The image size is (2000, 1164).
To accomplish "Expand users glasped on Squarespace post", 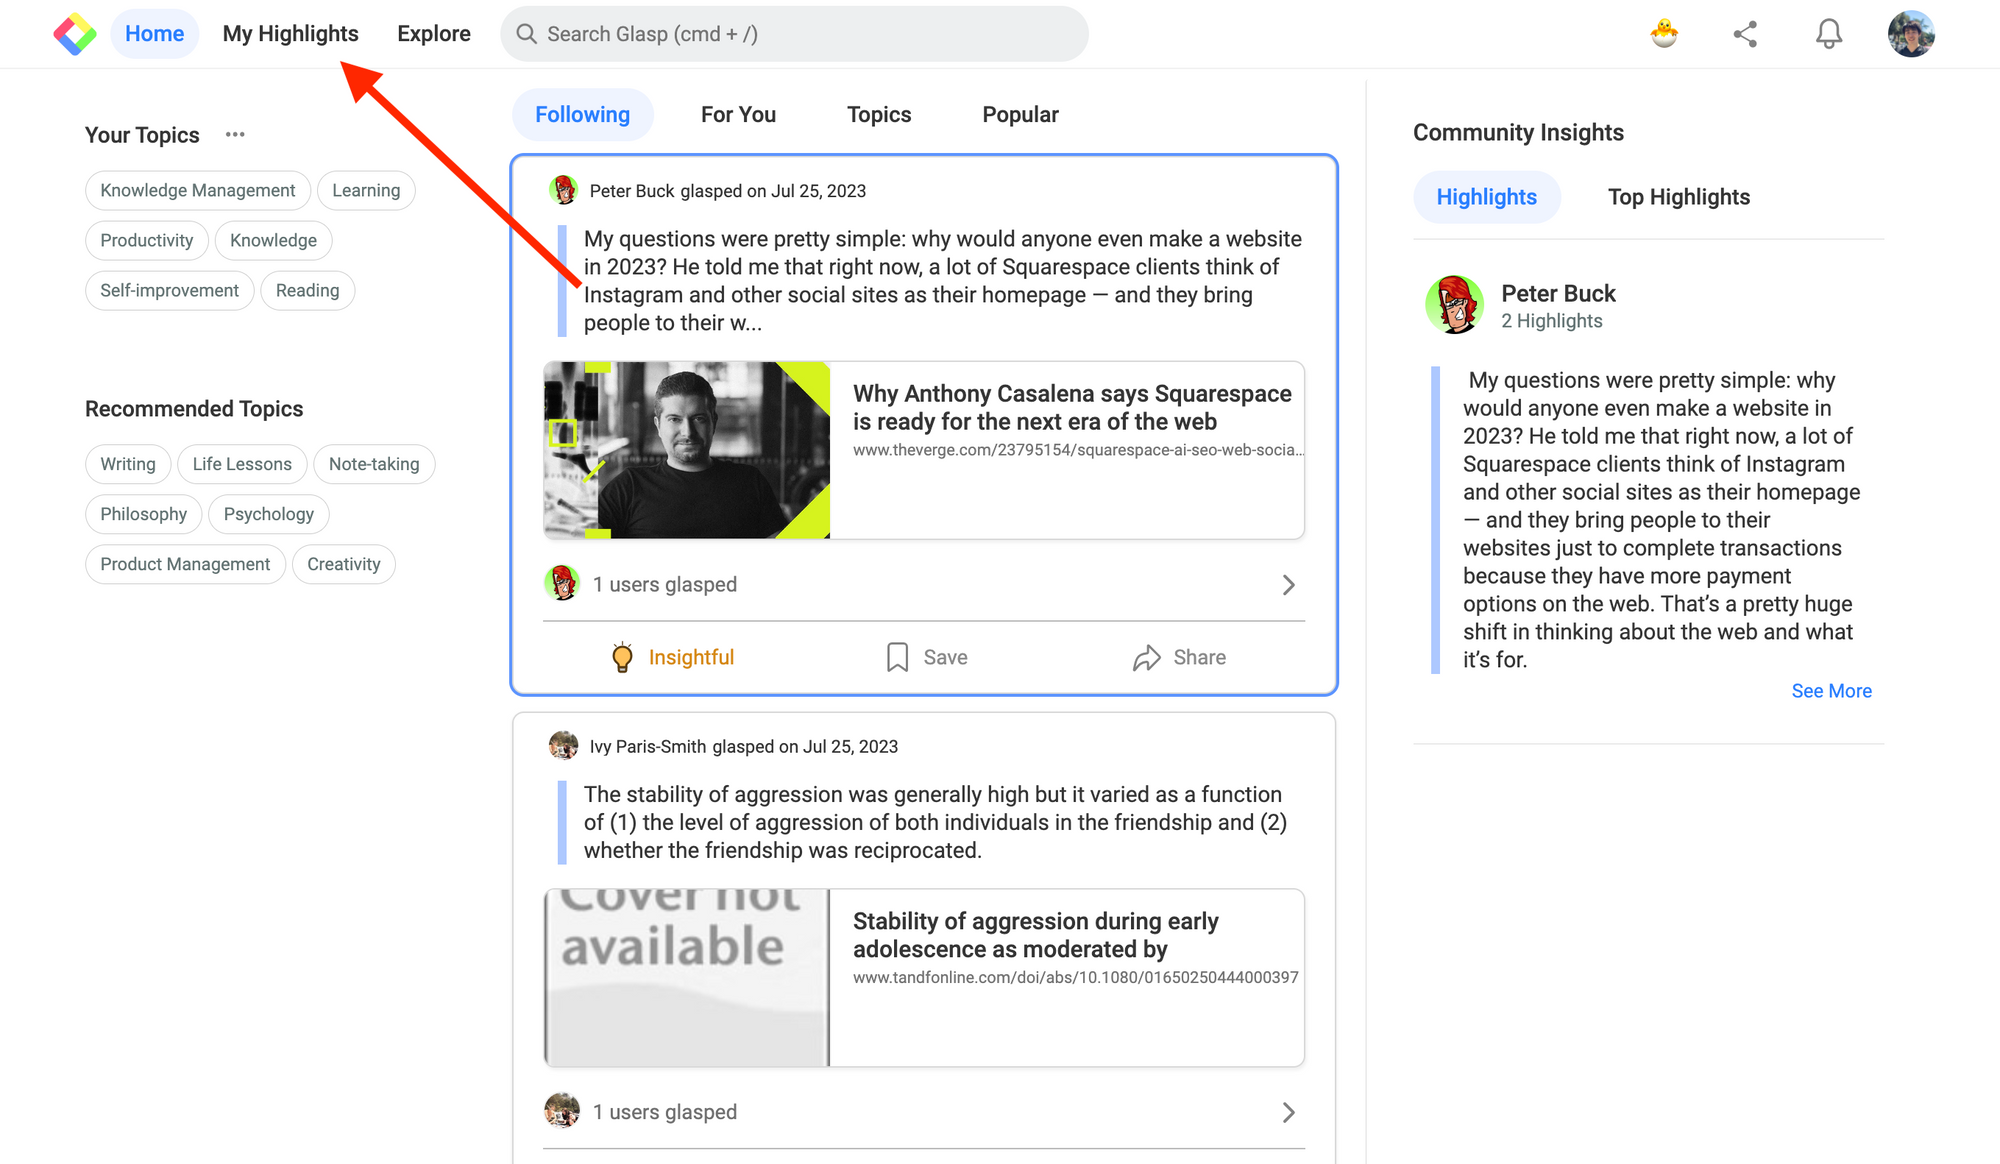I will coord(1288,585).
